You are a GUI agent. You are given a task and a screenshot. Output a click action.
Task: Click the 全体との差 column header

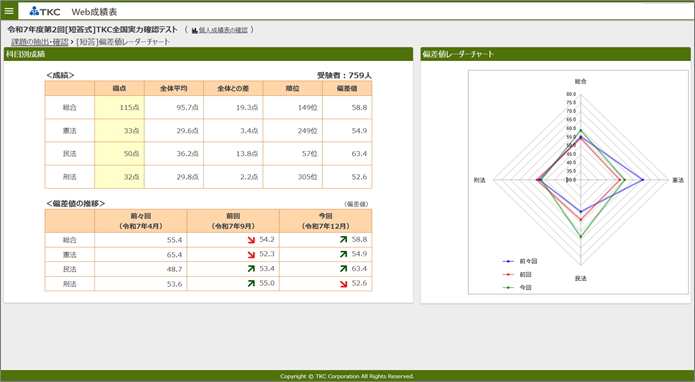click(x=233, y=89)
